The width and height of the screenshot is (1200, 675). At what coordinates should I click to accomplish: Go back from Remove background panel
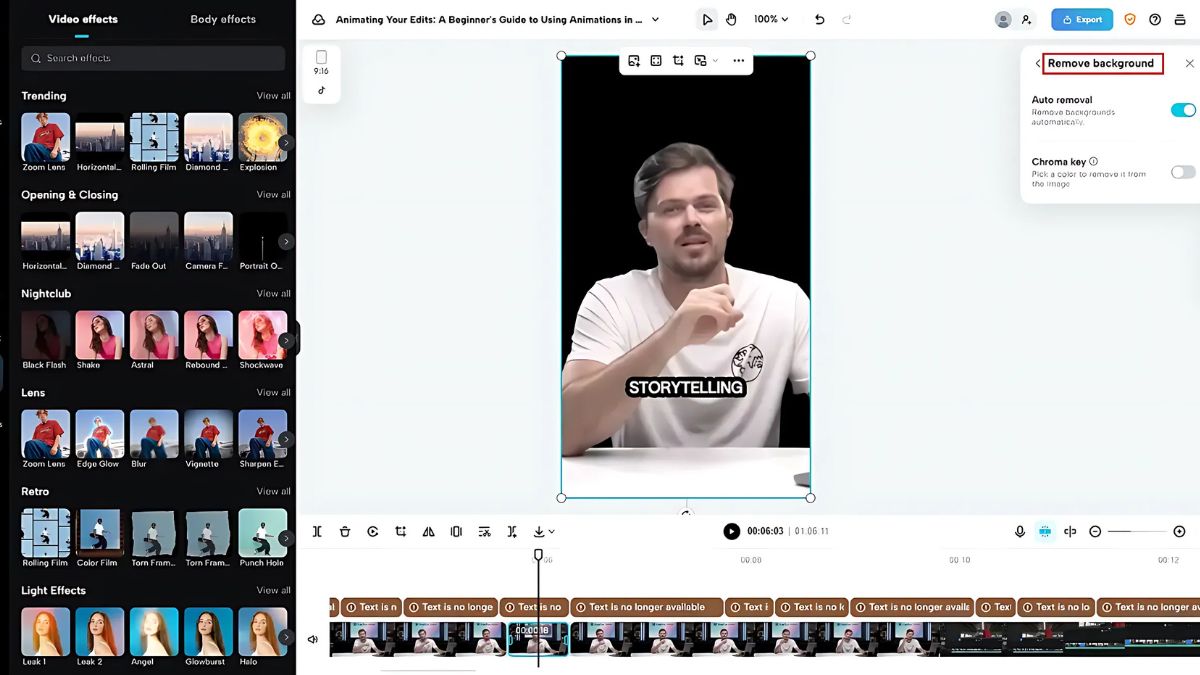[1037, 63]
